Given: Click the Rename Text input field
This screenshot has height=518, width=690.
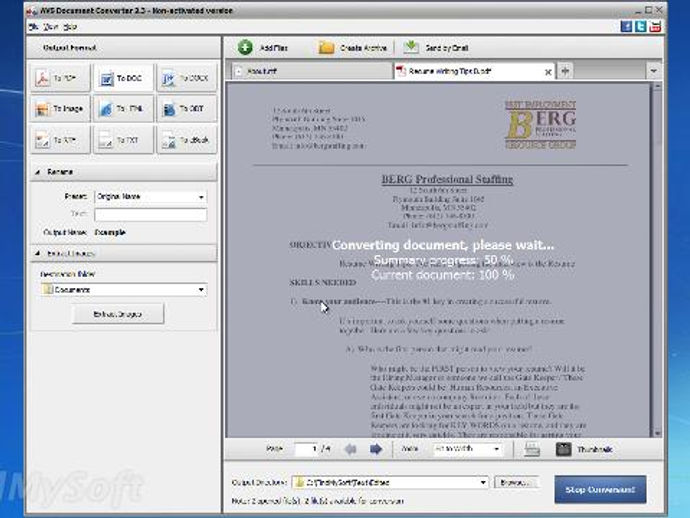Looking at the screenshot, I should point(150,214).
